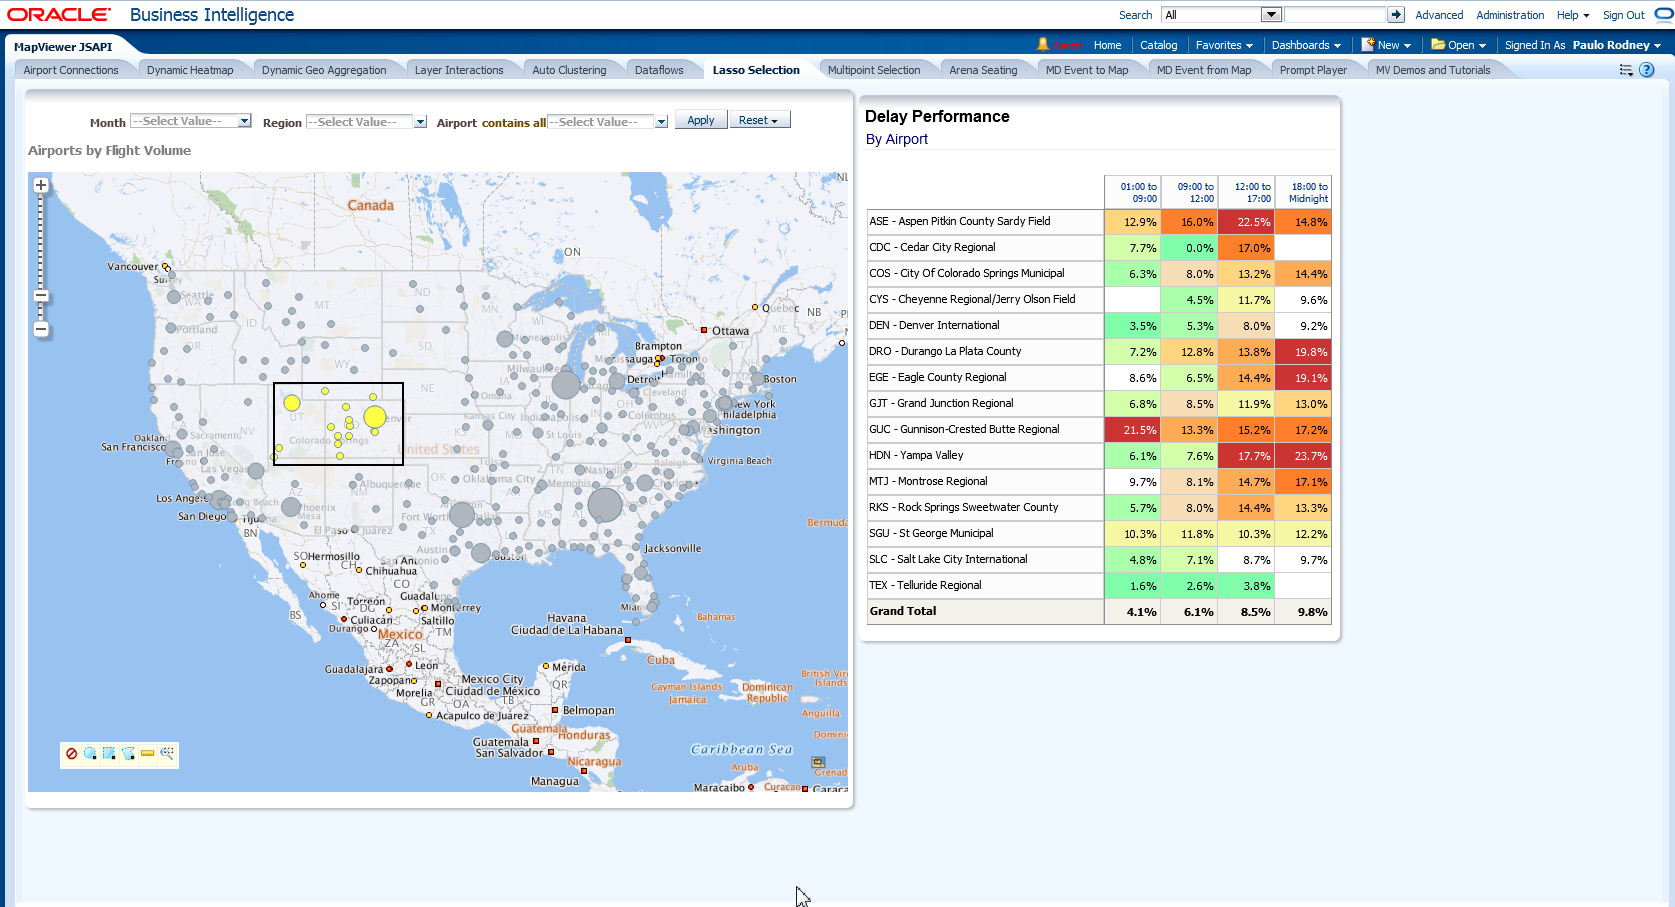Open the Reset button dropdown
This screenshot has width=1675, height=907.
(759, 120)
